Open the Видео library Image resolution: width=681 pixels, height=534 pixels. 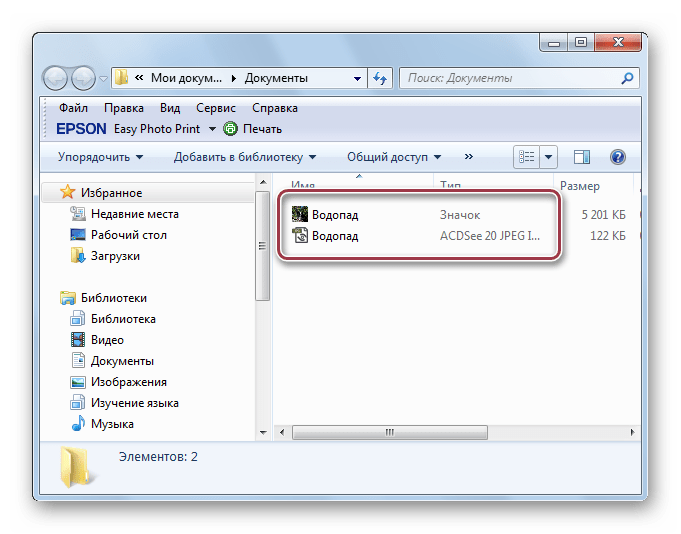(107, 340)
